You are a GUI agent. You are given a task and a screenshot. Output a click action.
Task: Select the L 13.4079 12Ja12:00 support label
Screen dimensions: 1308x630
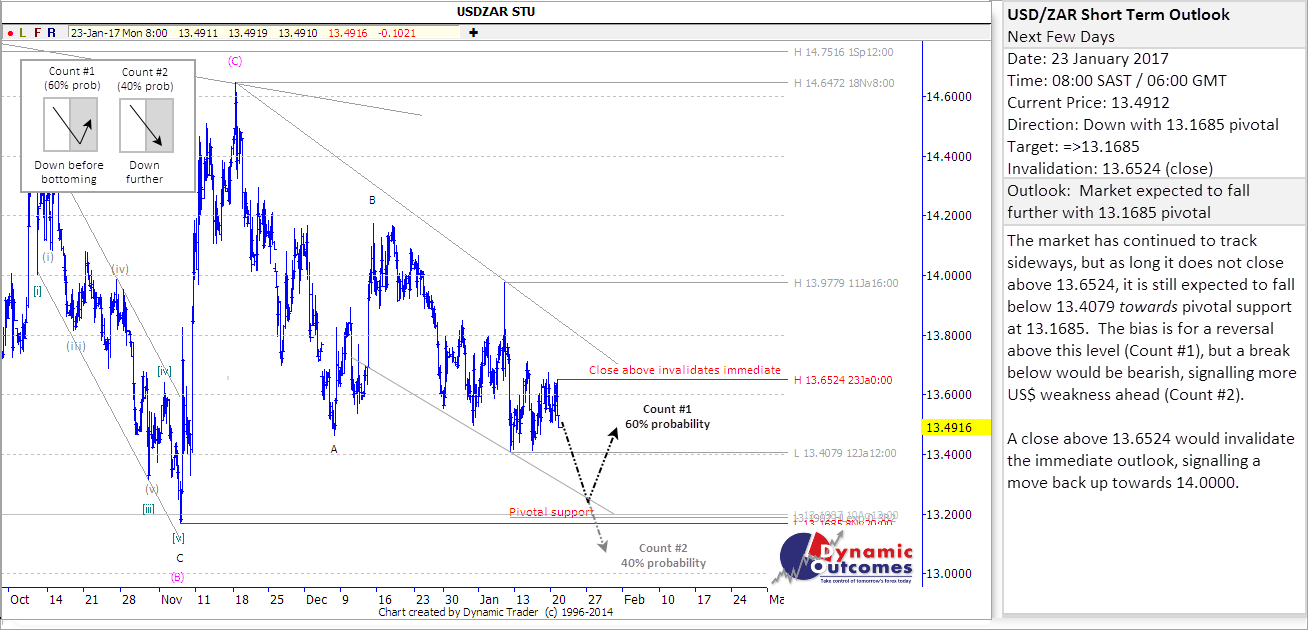tap(843, 453)
